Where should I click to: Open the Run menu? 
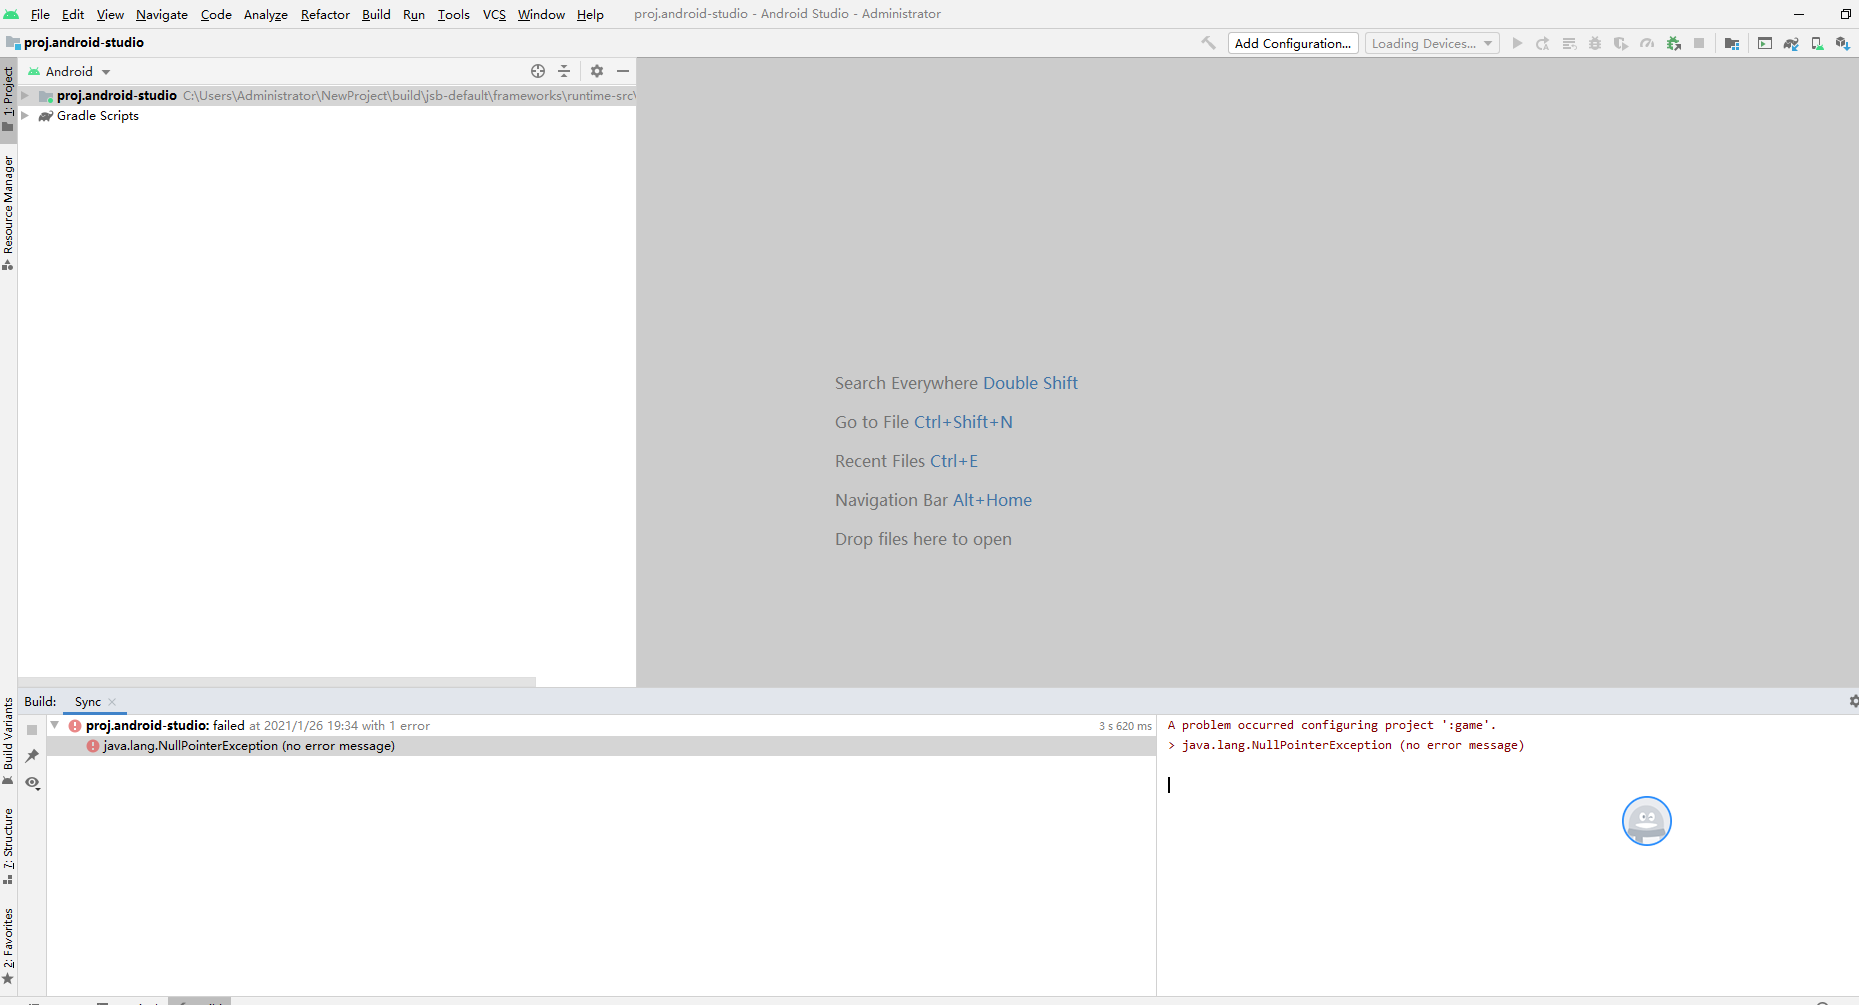click(x=414, y=14)
